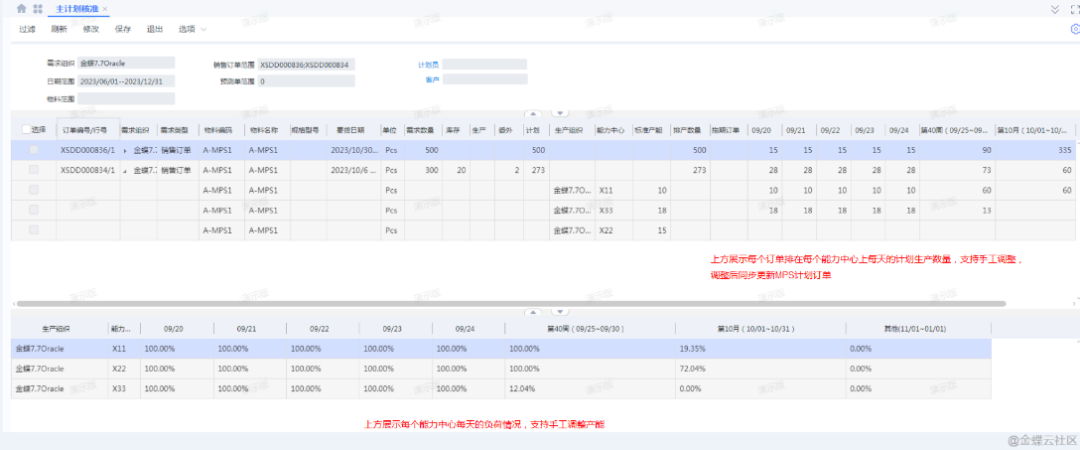Check the box for row XSDD000836/1
The height and width of the screenshot is (450, 1080).
tap(33, 150)
